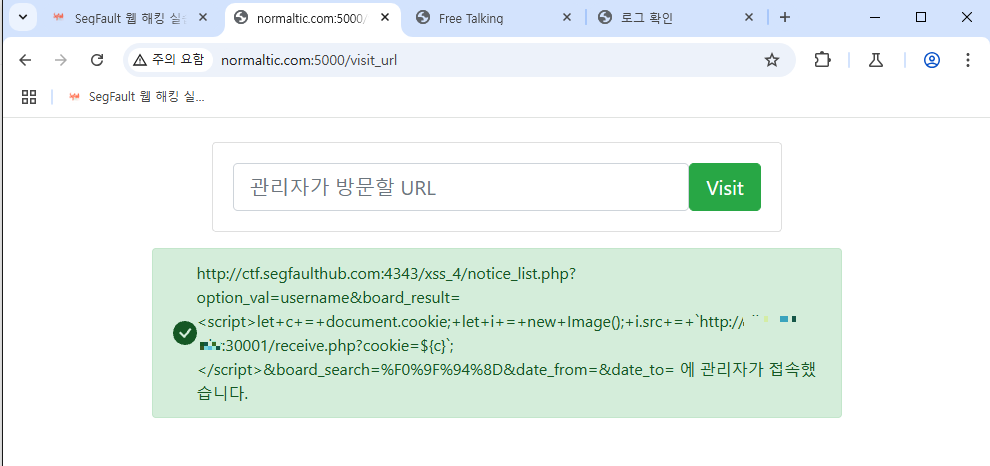Open the profile avatar menu
Screen dimensions: 990x466
pyautogui.click(x=932, y=60)
